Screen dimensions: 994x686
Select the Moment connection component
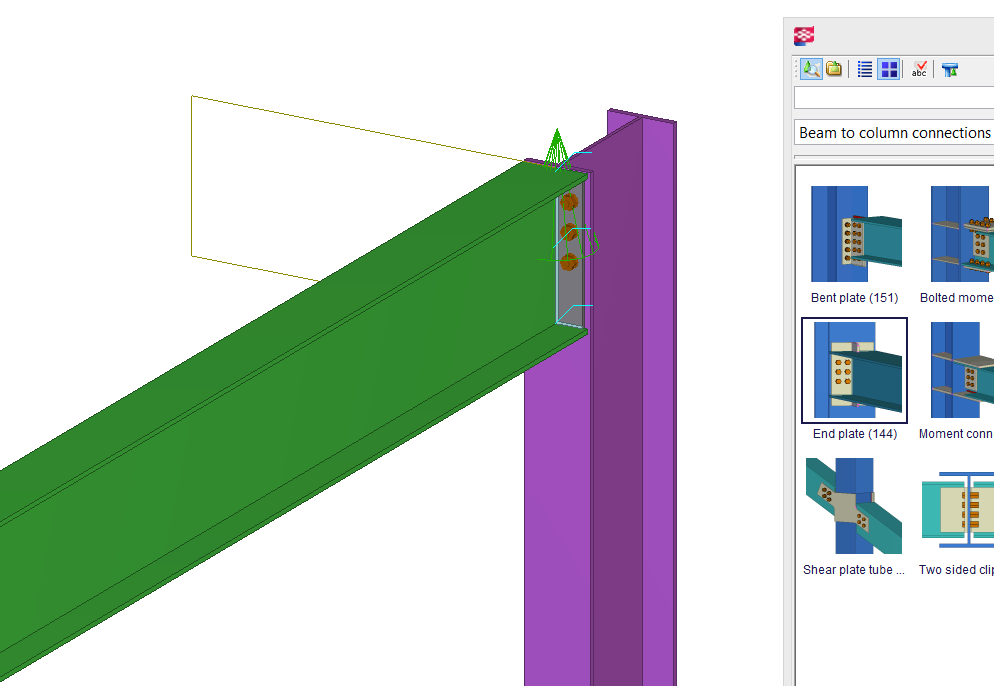click(x=958, y=370)
